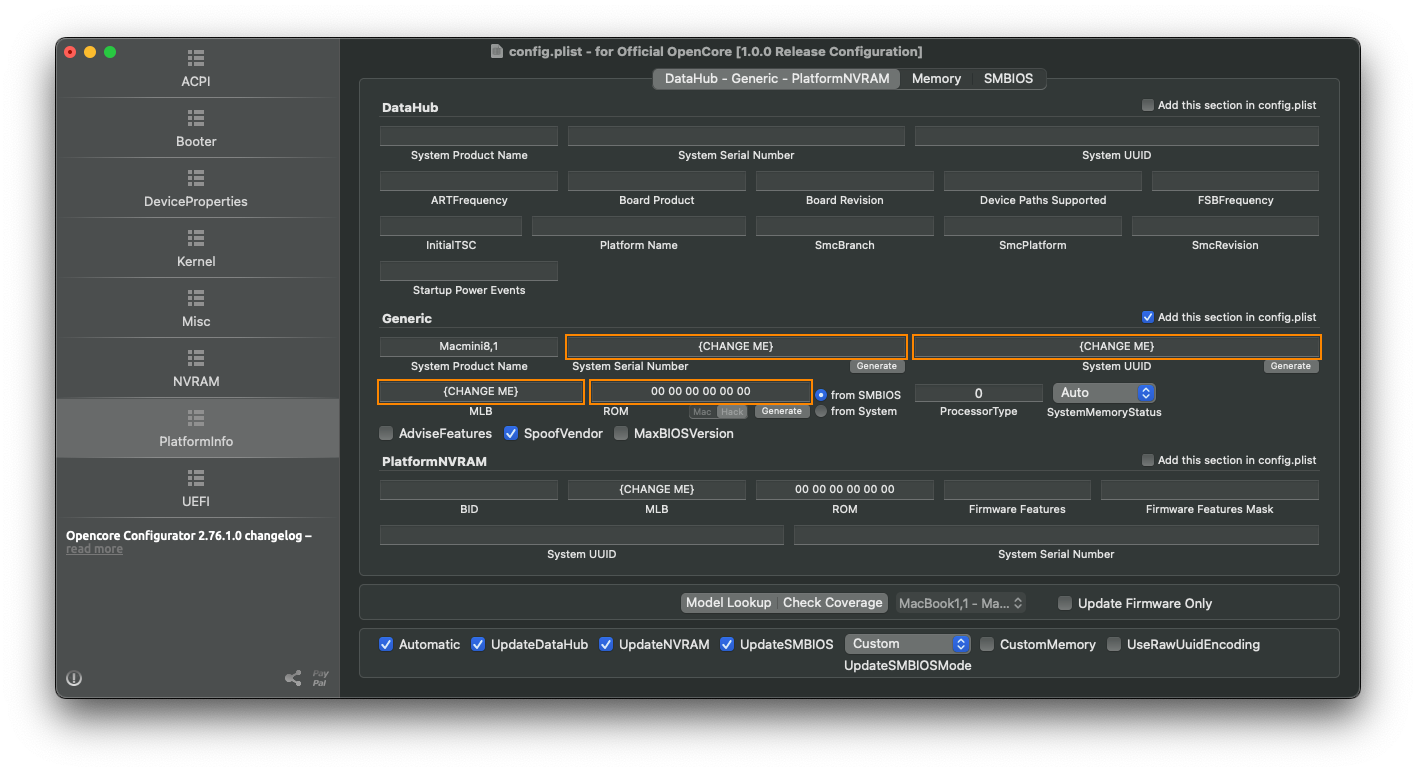Toggle the CustomMemory checkbox
This screenshot has height=772, width=1416.
pos(987,644)
